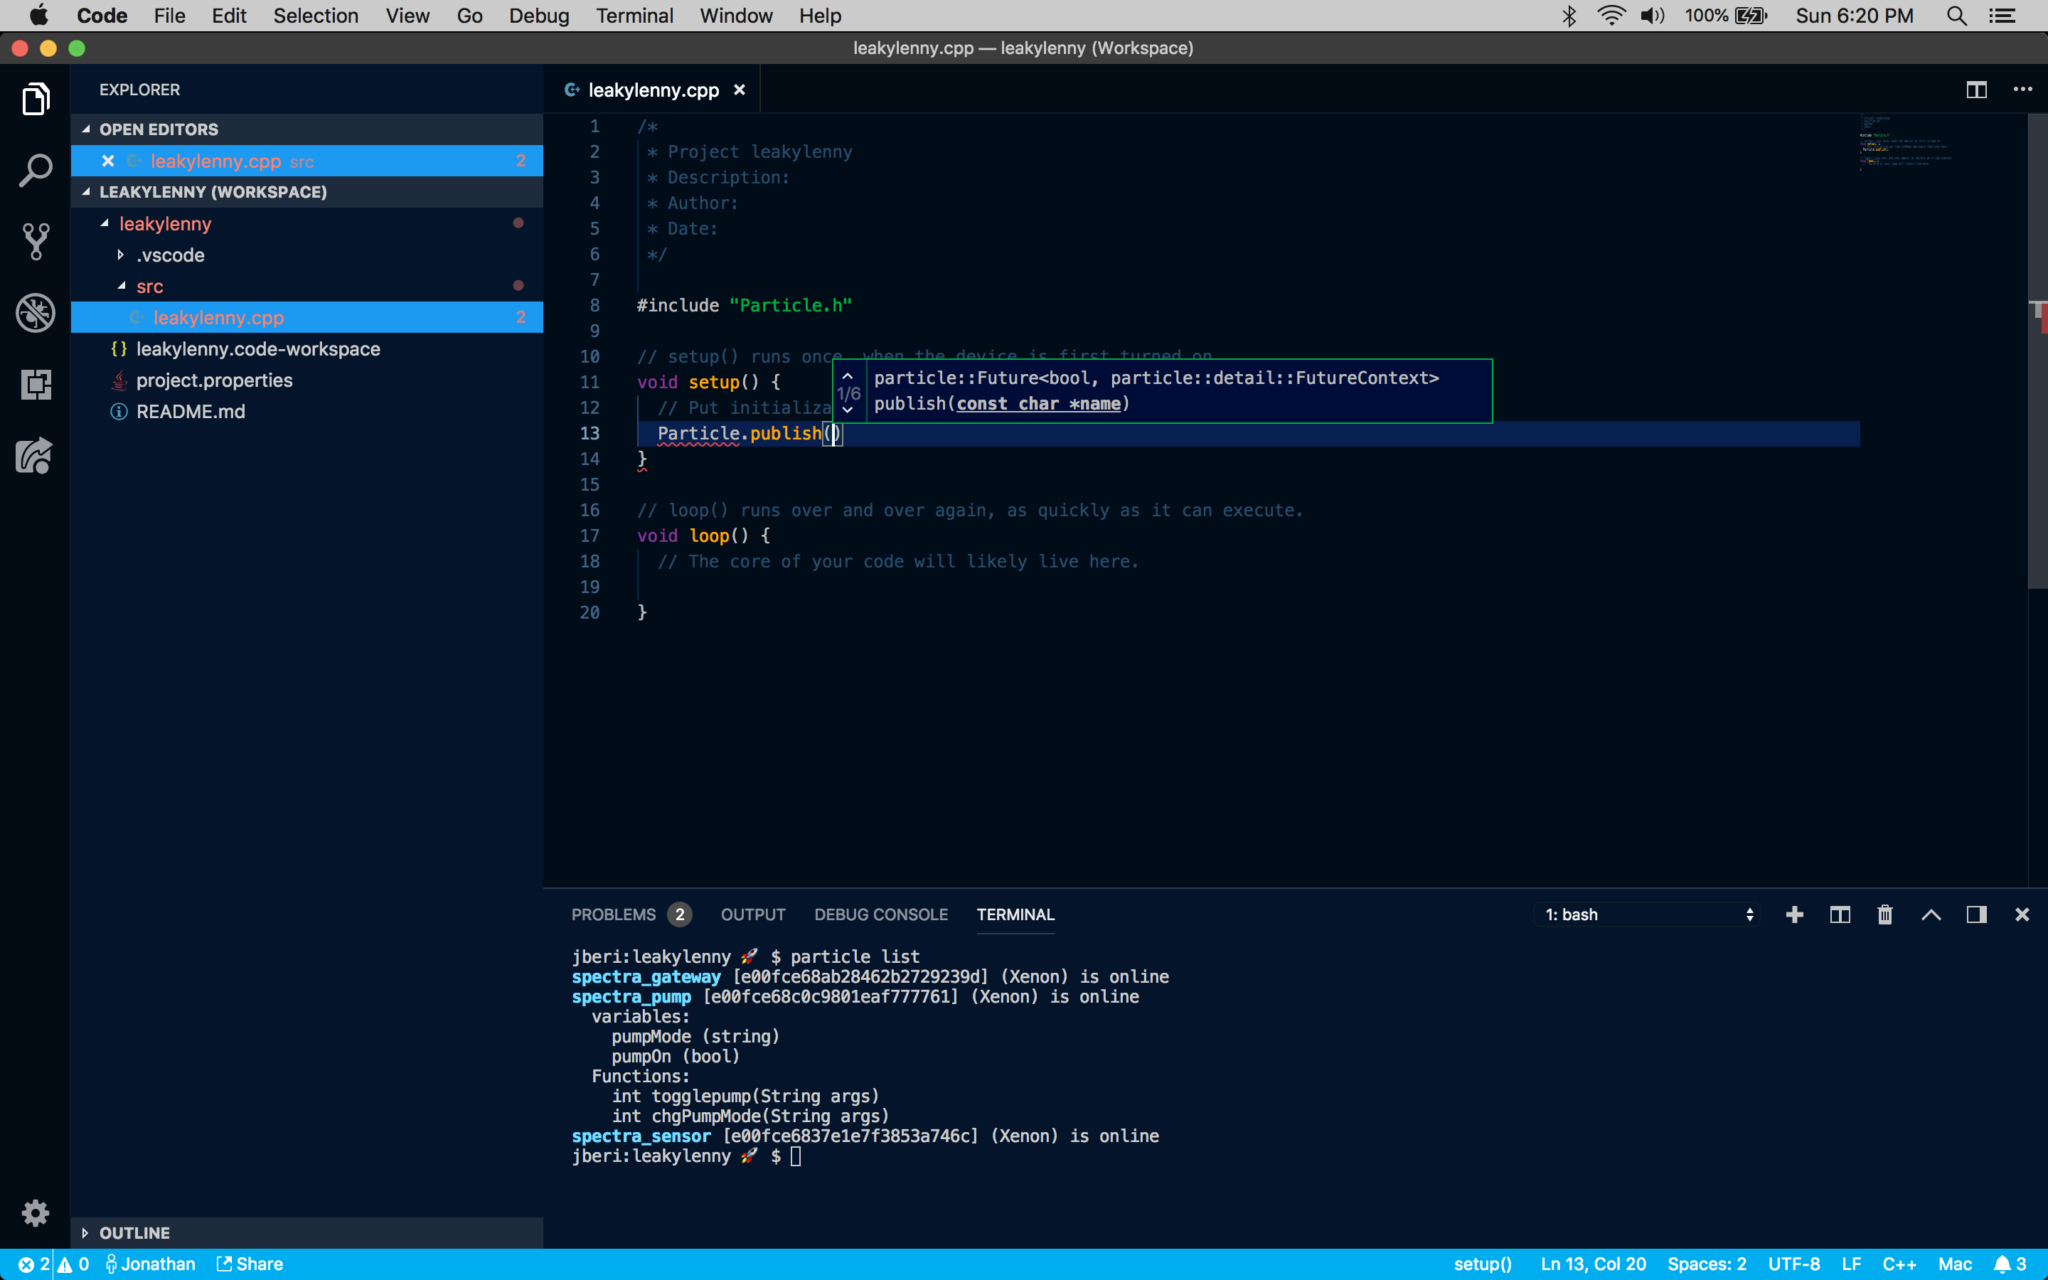This screenshot has height=1280, width=2048.
Task: Open the Extensions view
Action: click(35, 385)
